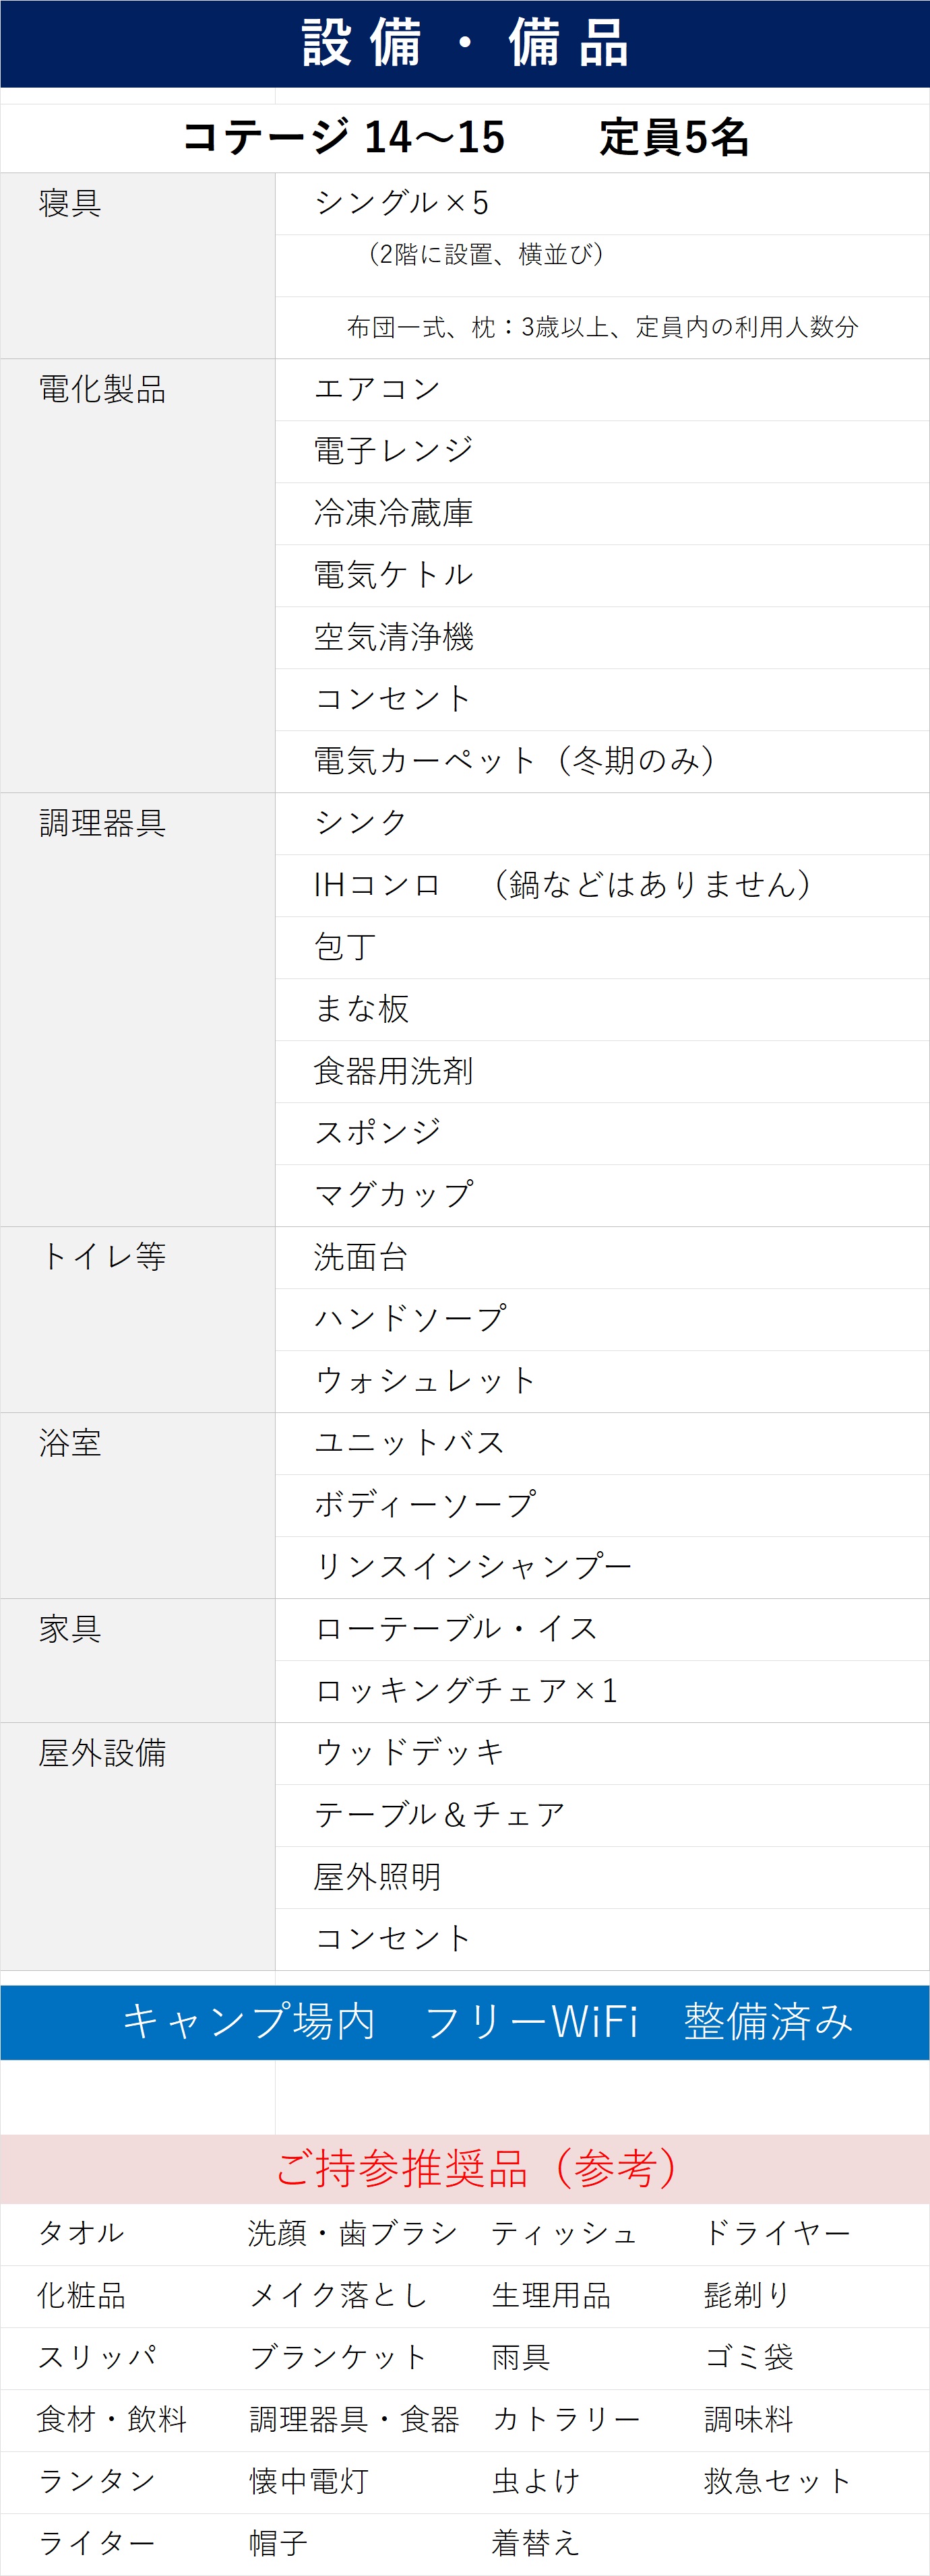Click the 空気清浄機 item
This screenshot has width=930, height=2576.
pos(394,637)
